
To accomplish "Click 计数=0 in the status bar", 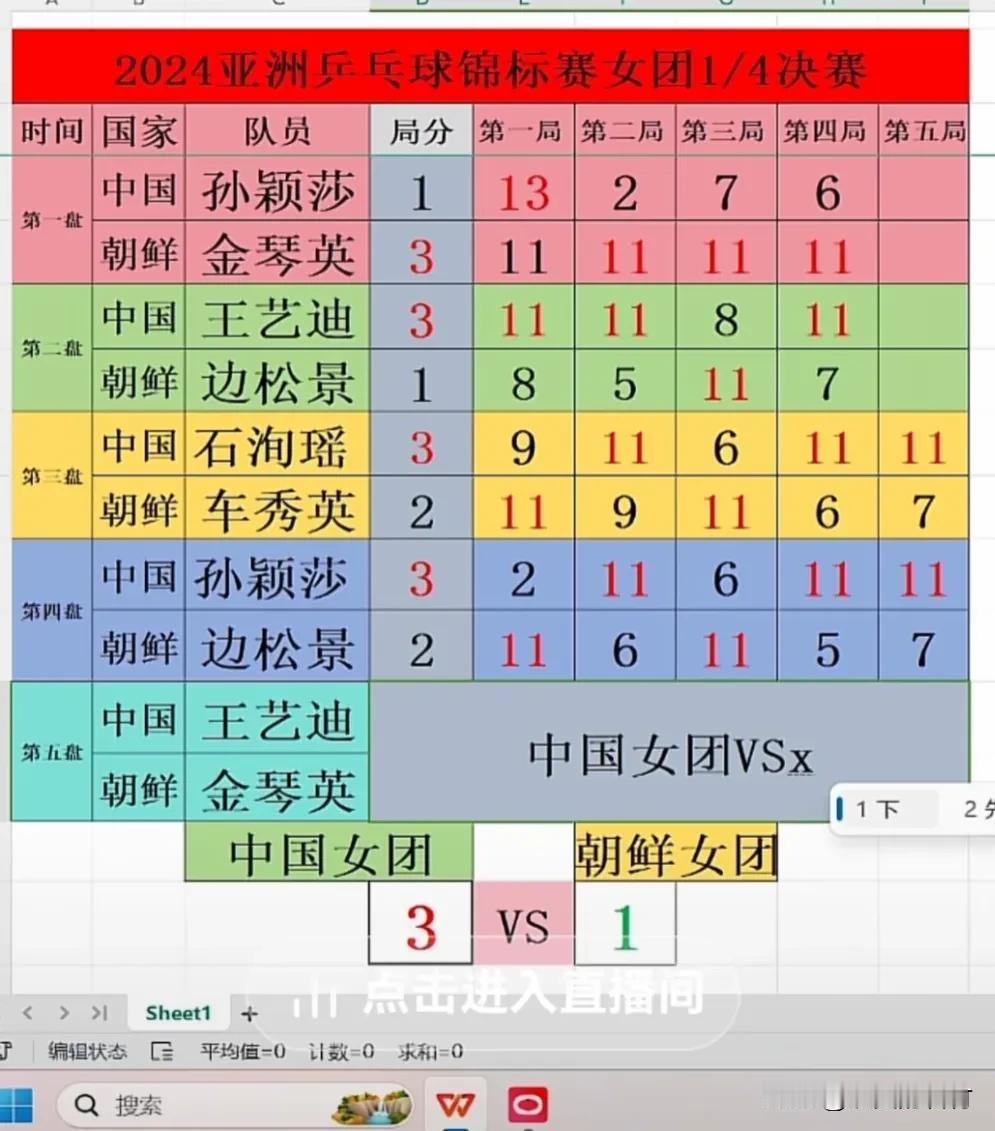I will [341, 1052].
